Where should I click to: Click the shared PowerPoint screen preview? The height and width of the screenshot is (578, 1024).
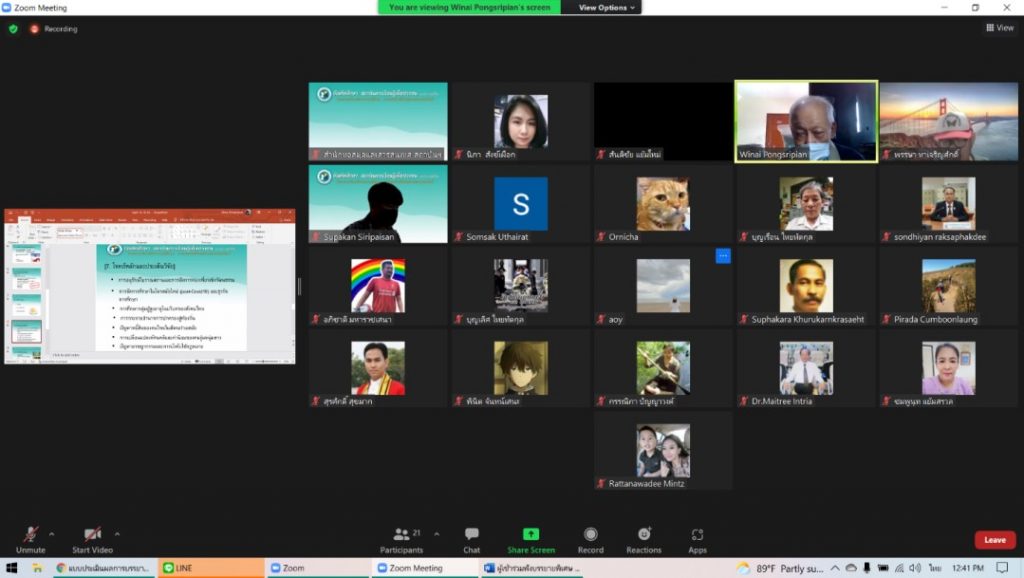pos(150,287)
